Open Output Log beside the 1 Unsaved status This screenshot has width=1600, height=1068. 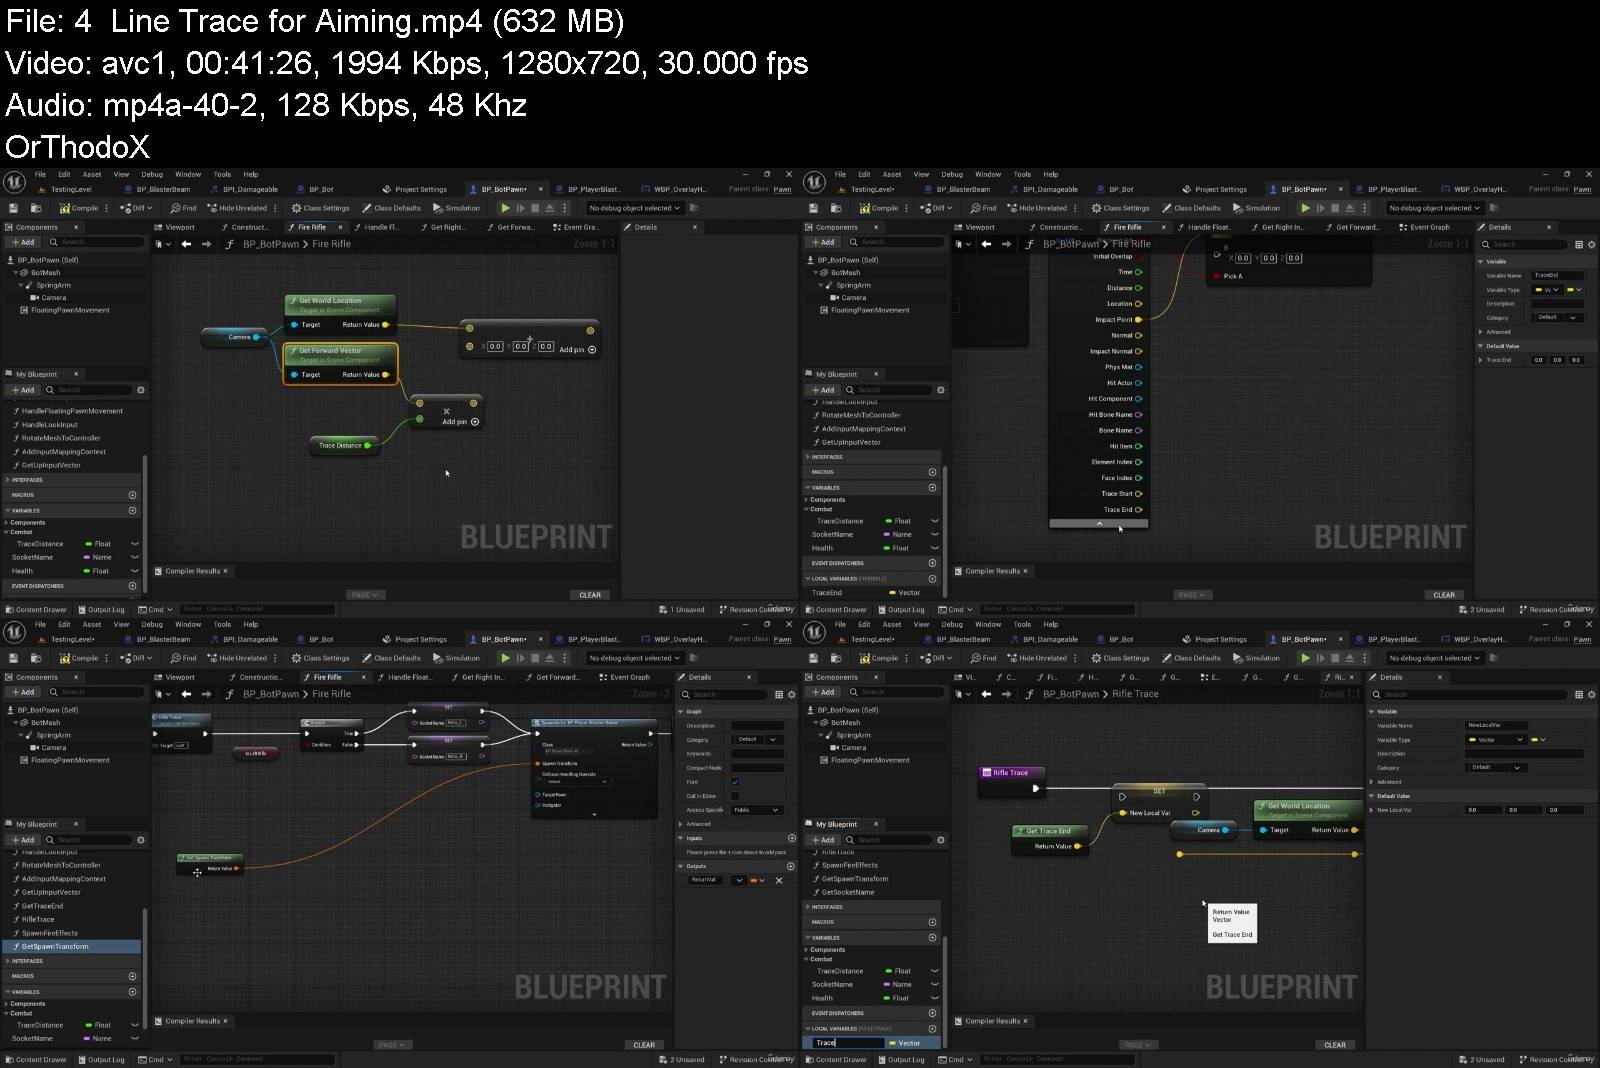click(100, 610)
